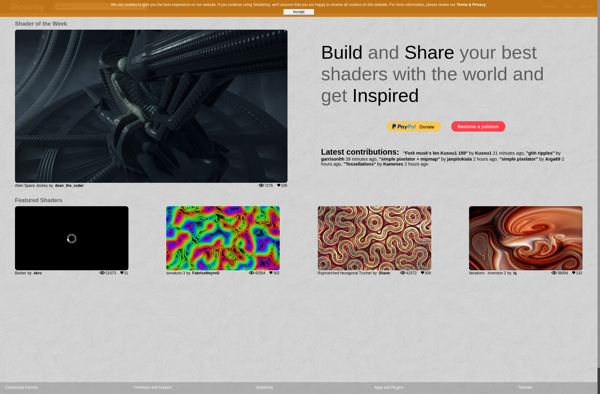Click the search field in the header
This screenshot has width=600, height=394.
point(100,7)
